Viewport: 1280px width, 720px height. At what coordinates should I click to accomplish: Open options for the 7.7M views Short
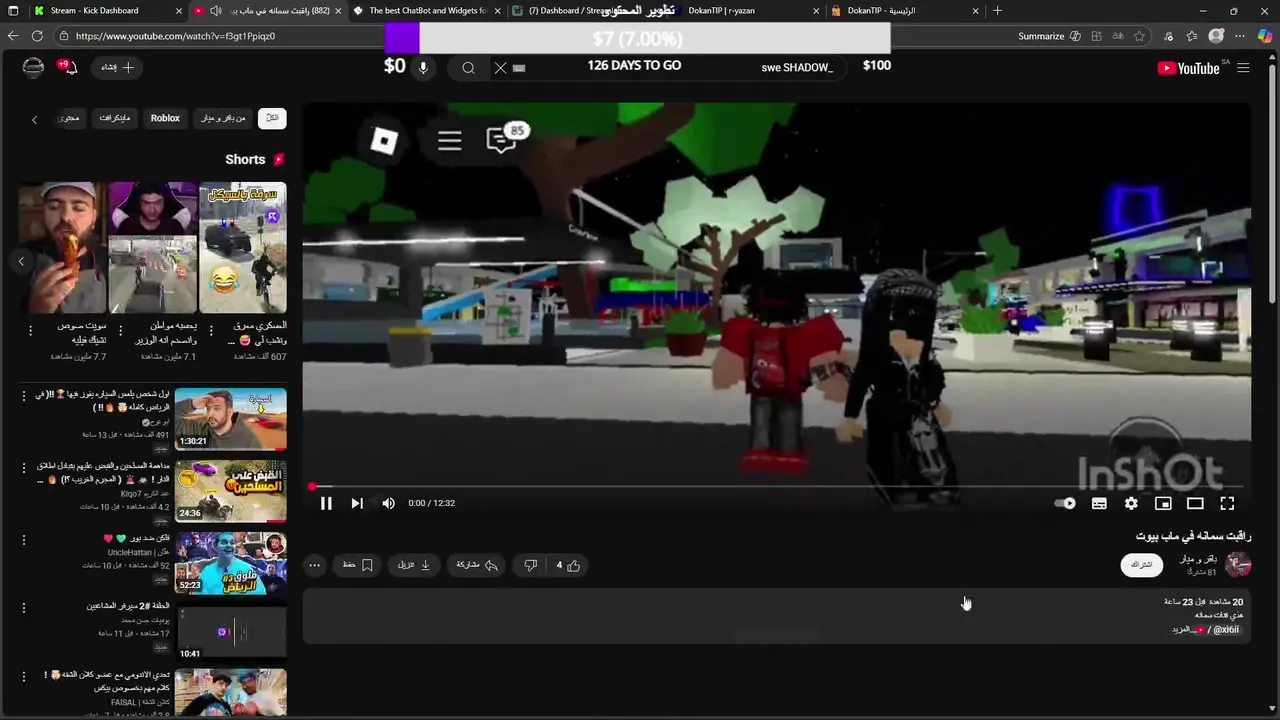click(30, 330)
